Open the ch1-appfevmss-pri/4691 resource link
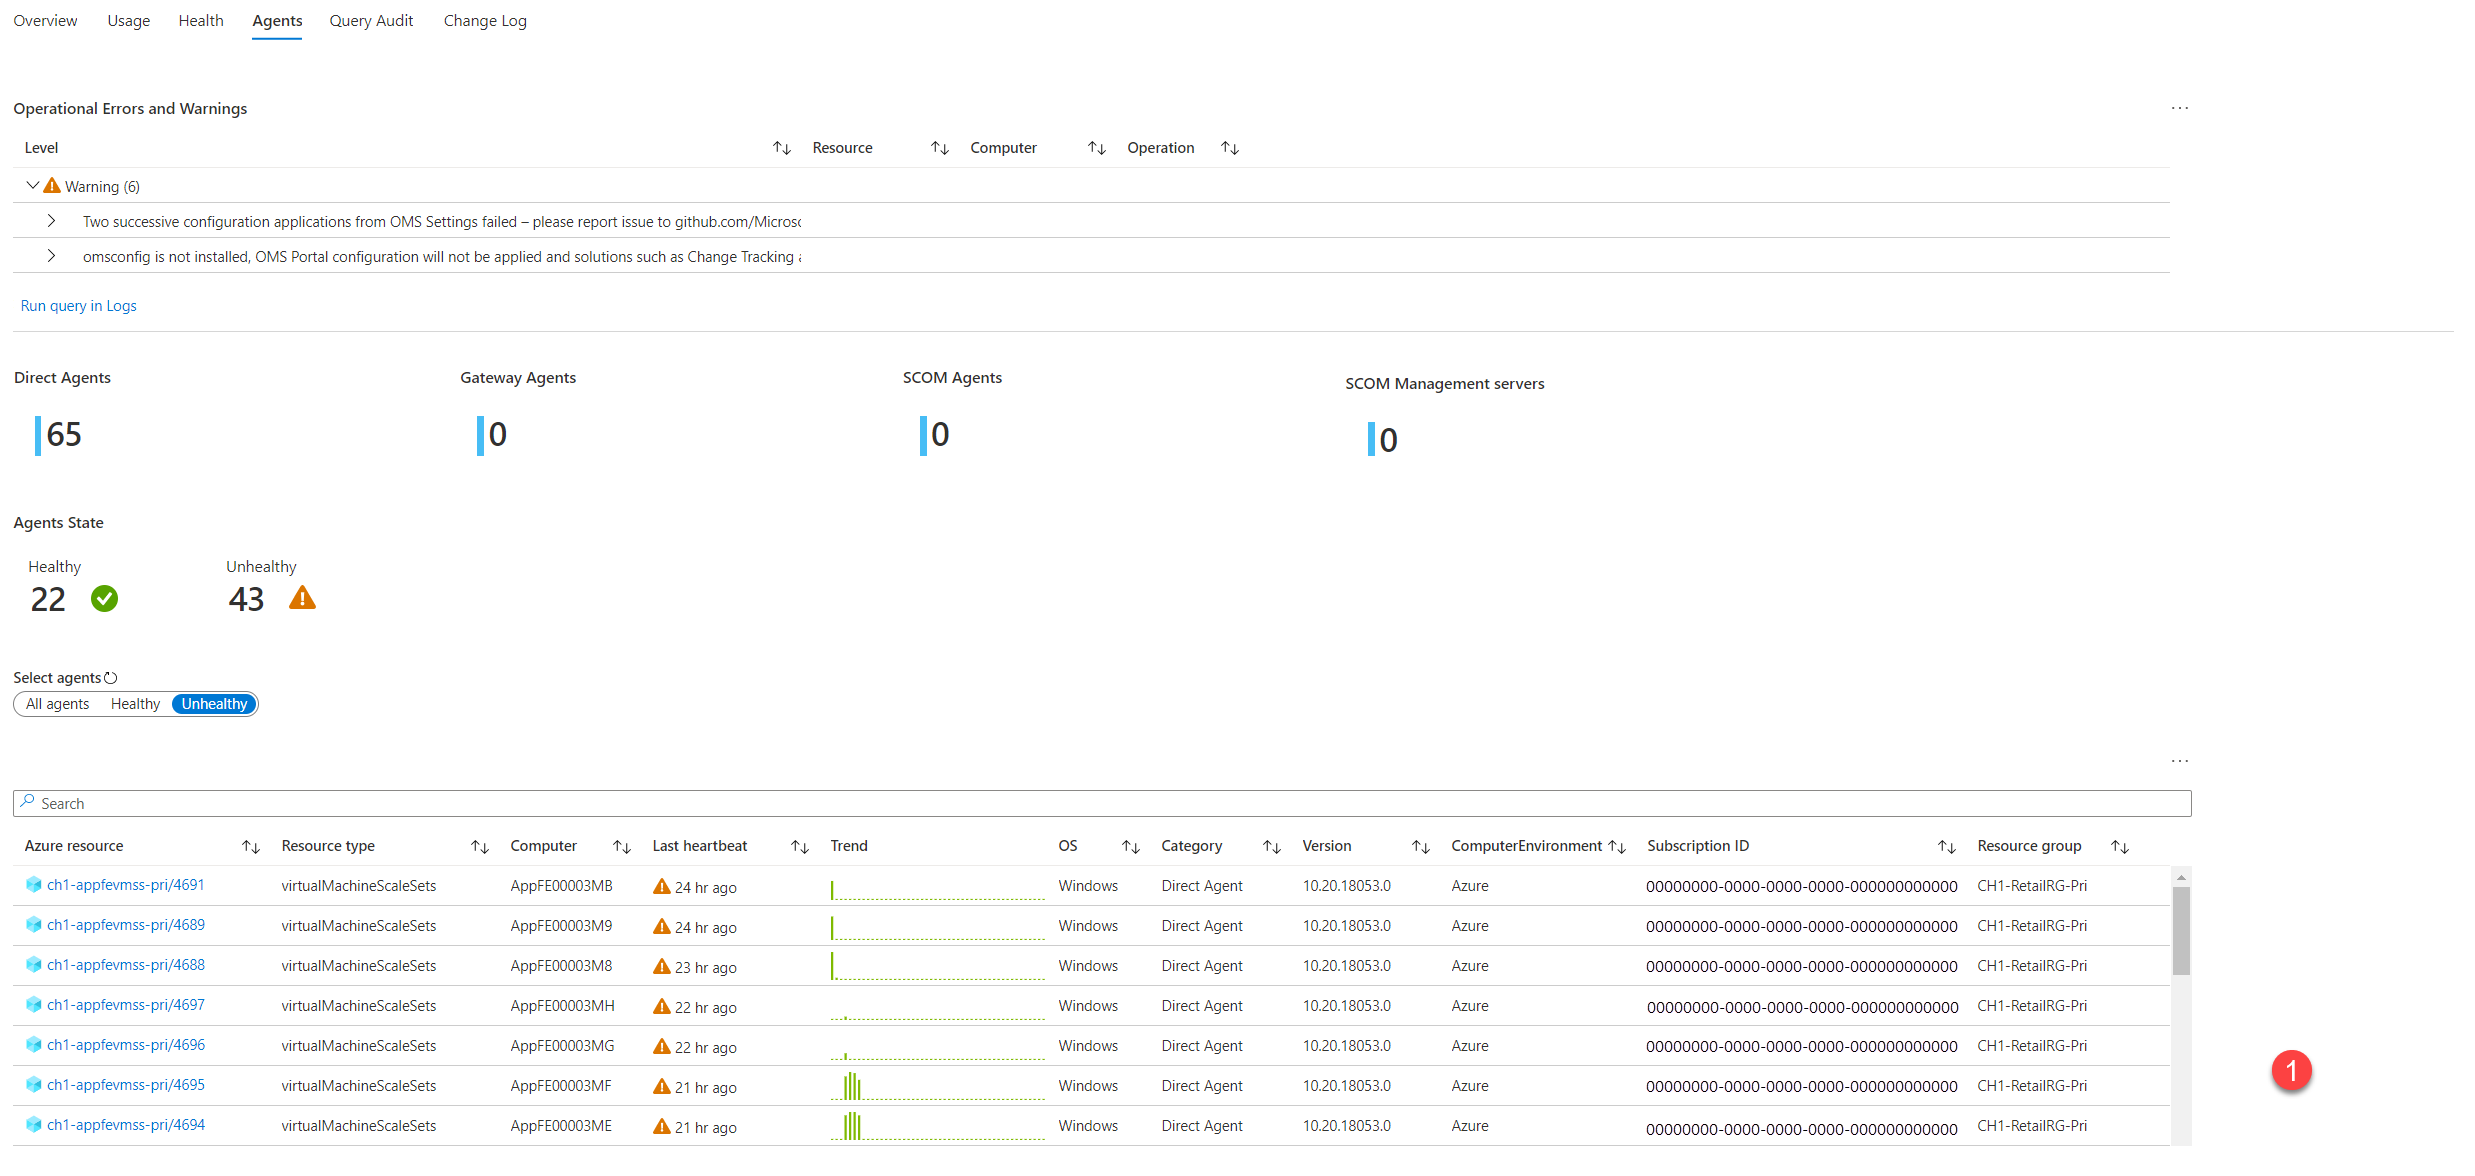The width and height of the screenshot is (2475, 1176). [126, 885]
